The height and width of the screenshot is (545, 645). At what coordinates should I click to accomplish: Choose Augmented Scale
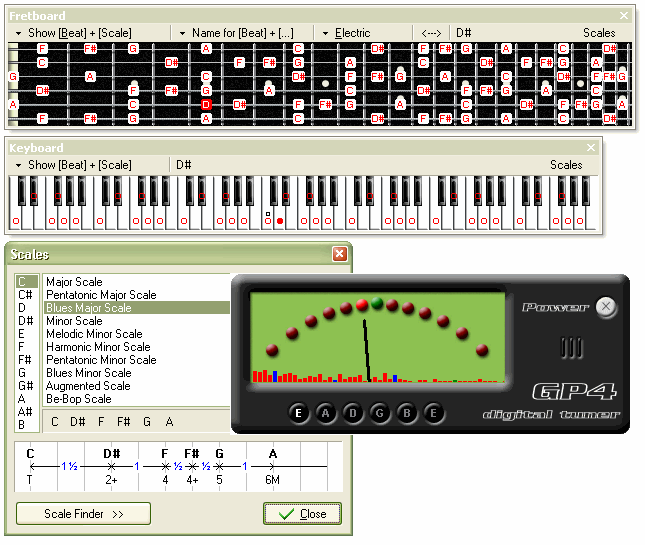pos(137,386)
